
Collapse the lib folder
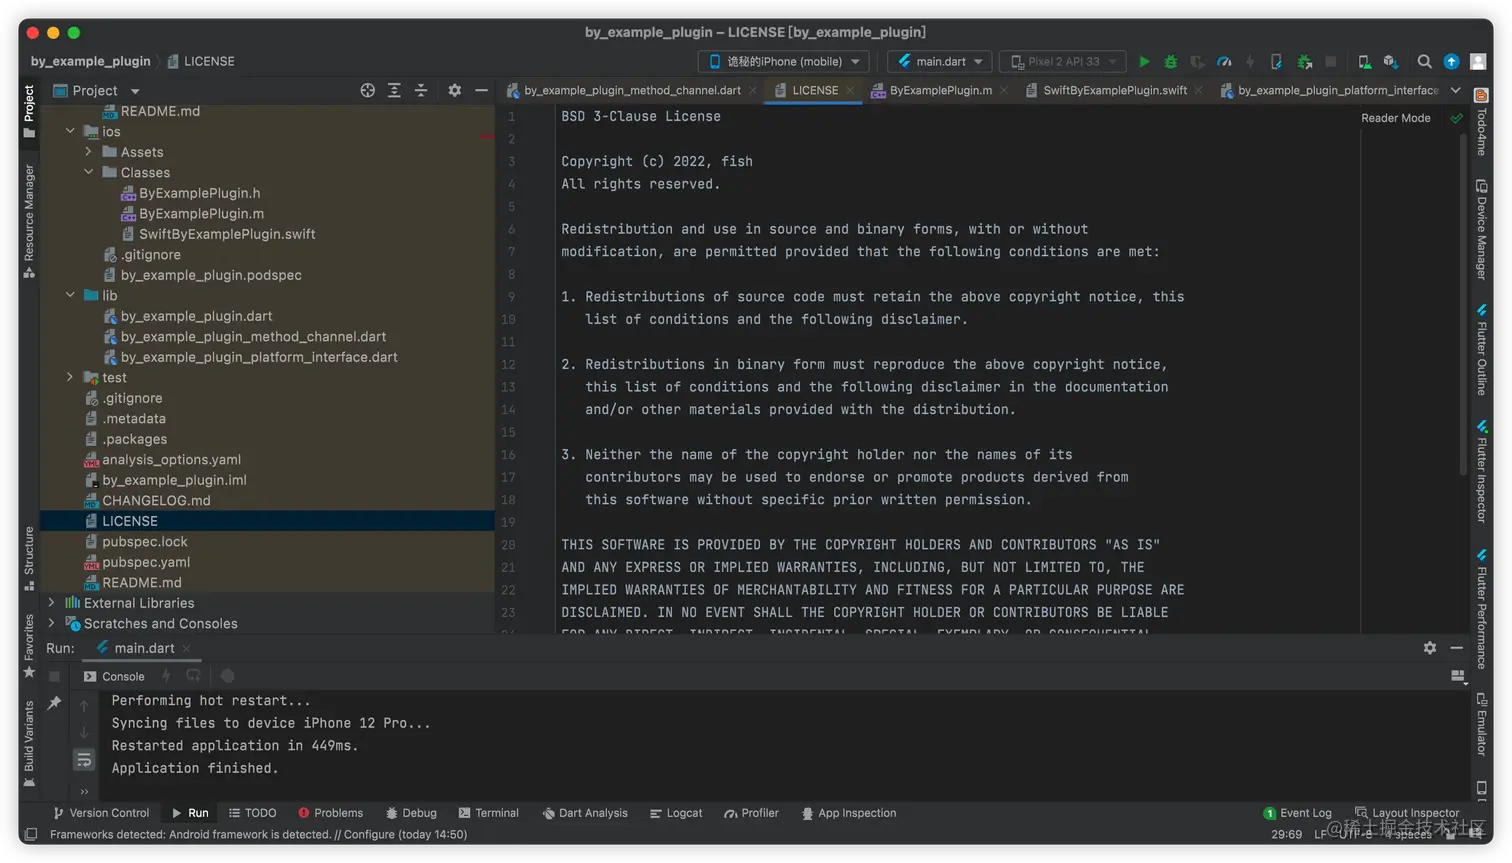tap(70, 295)
